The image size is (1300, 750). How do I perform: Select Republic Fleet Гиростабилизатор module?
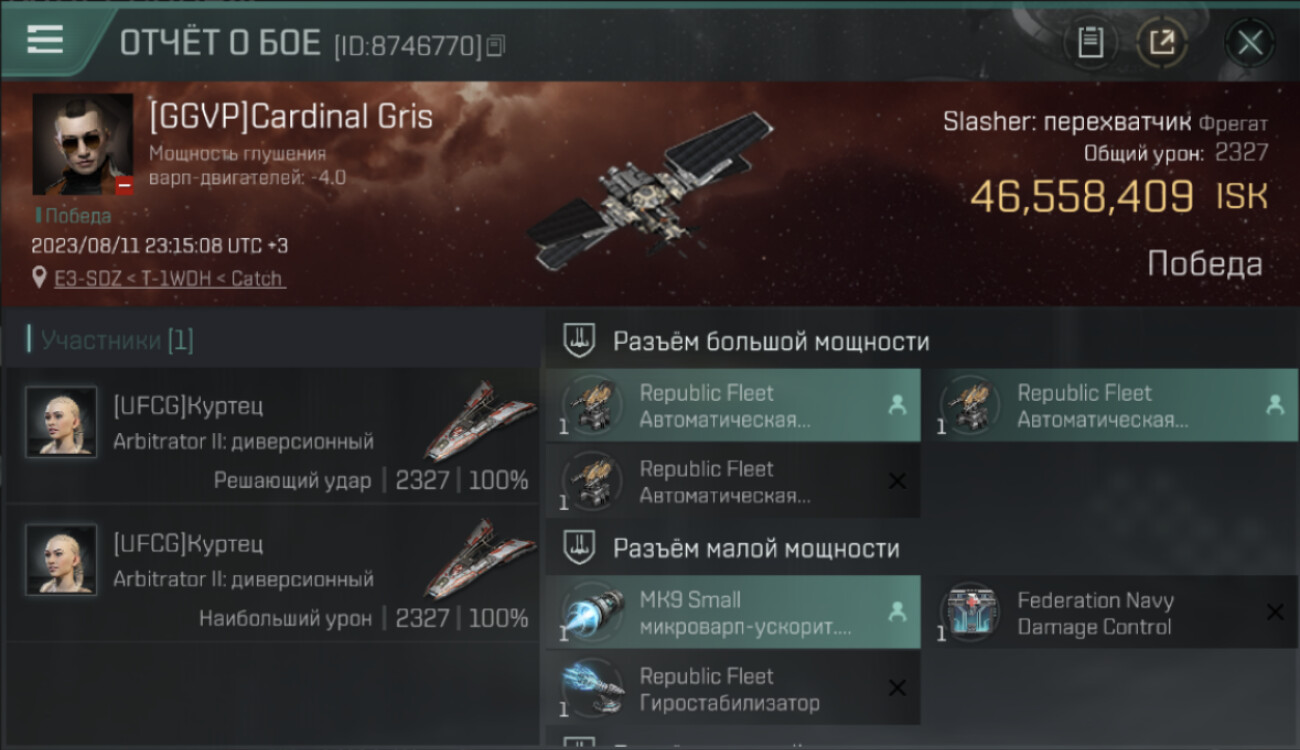[733, 688]
